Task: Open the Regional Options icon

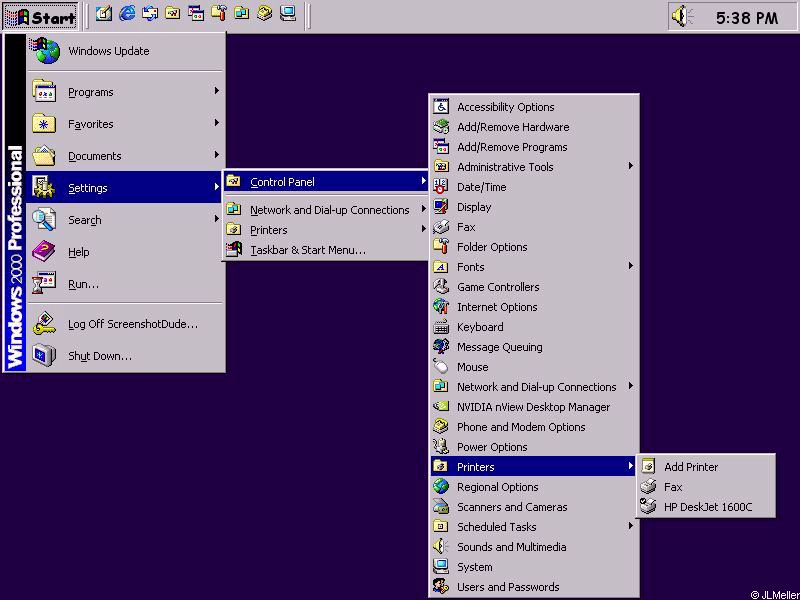Action: pyautogui.click(x=441, y=486)
